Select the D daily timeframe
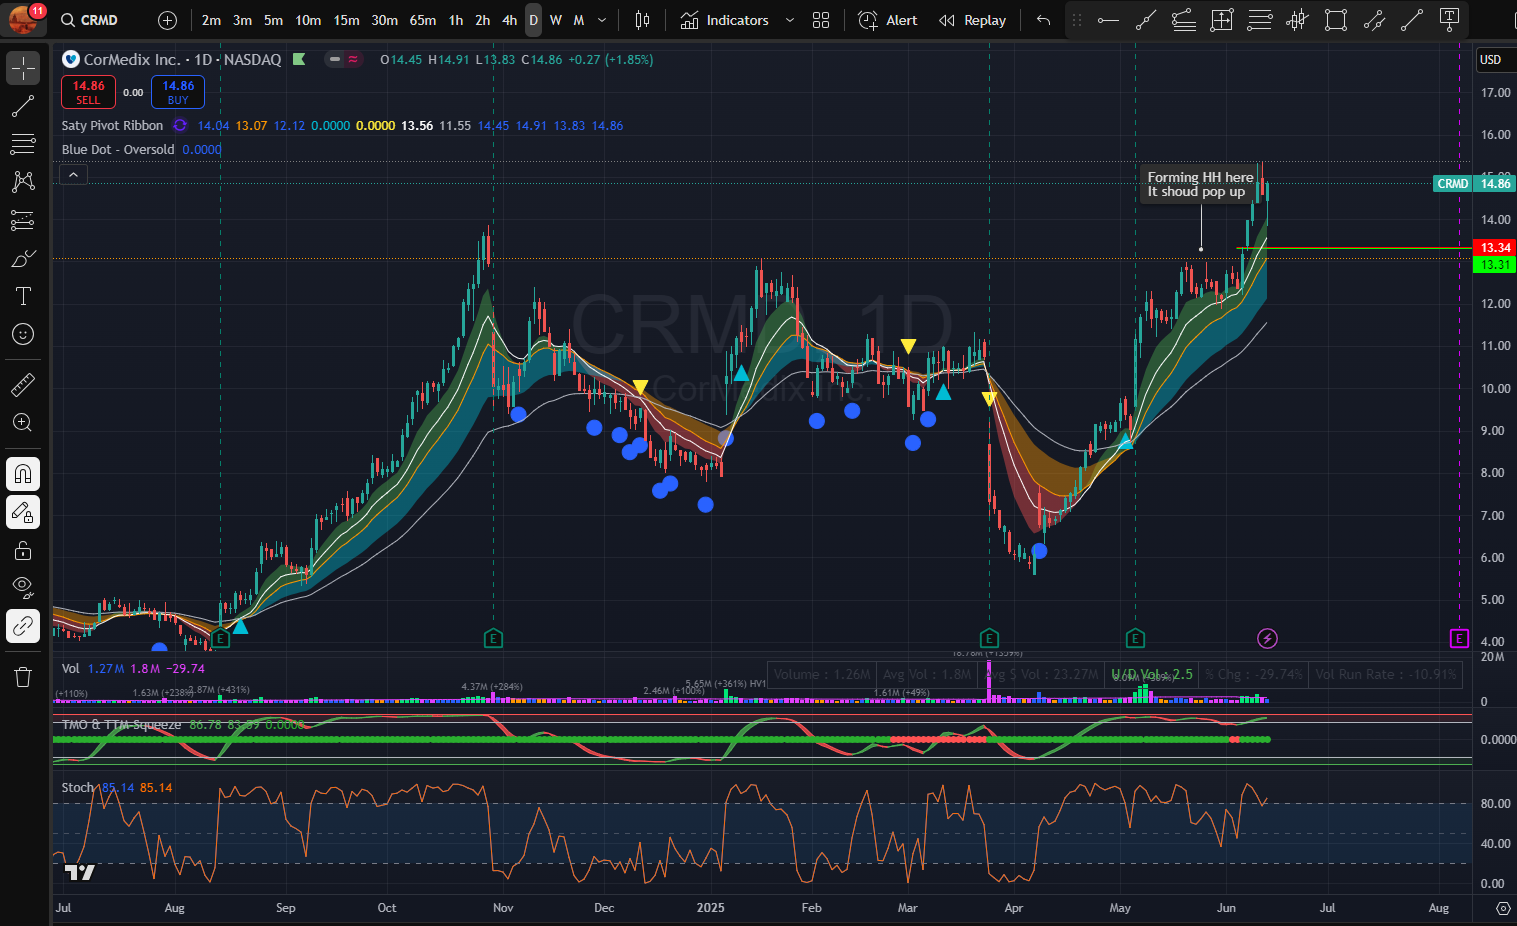 [x=533, y=20]
